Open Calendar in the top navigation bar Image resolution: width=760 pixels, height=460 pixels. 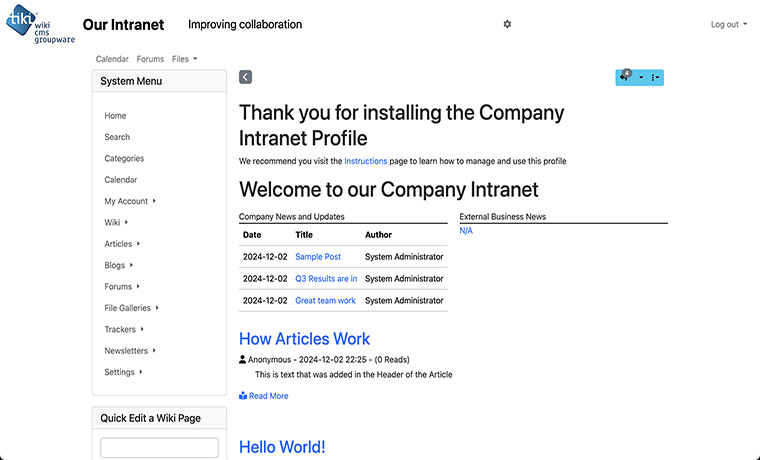112,59
